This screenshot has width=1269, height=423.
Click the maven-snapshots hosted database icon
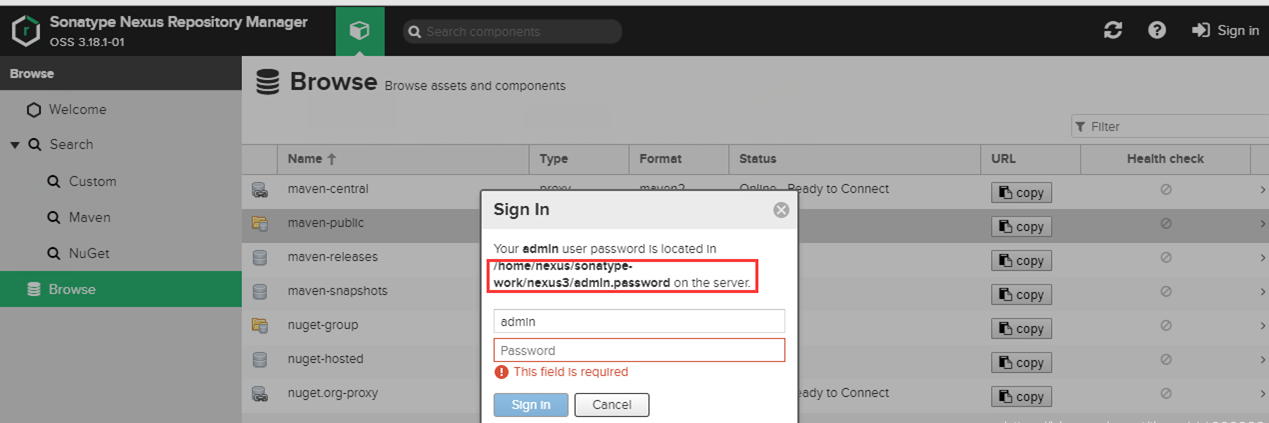260,292
